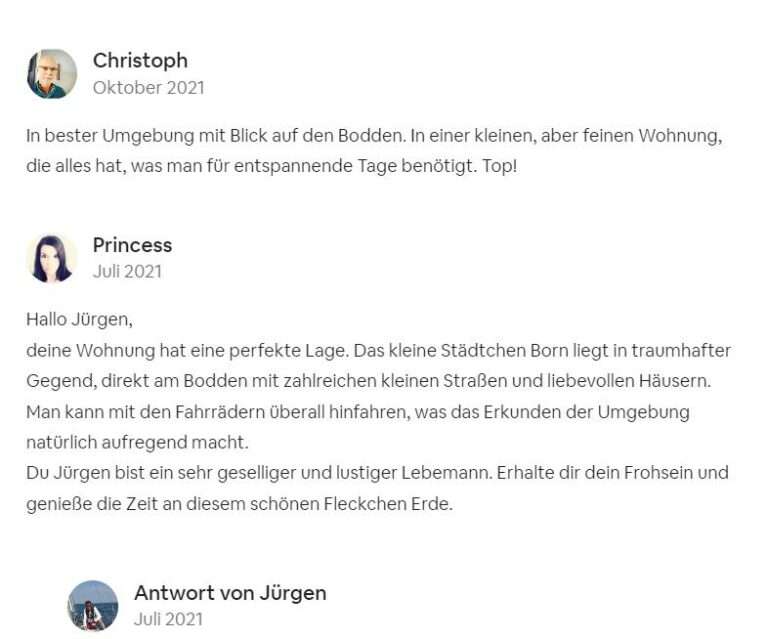Click the "Antwort von Jürgen" heading
768x639 pixels.
click(x=230, y=592)
